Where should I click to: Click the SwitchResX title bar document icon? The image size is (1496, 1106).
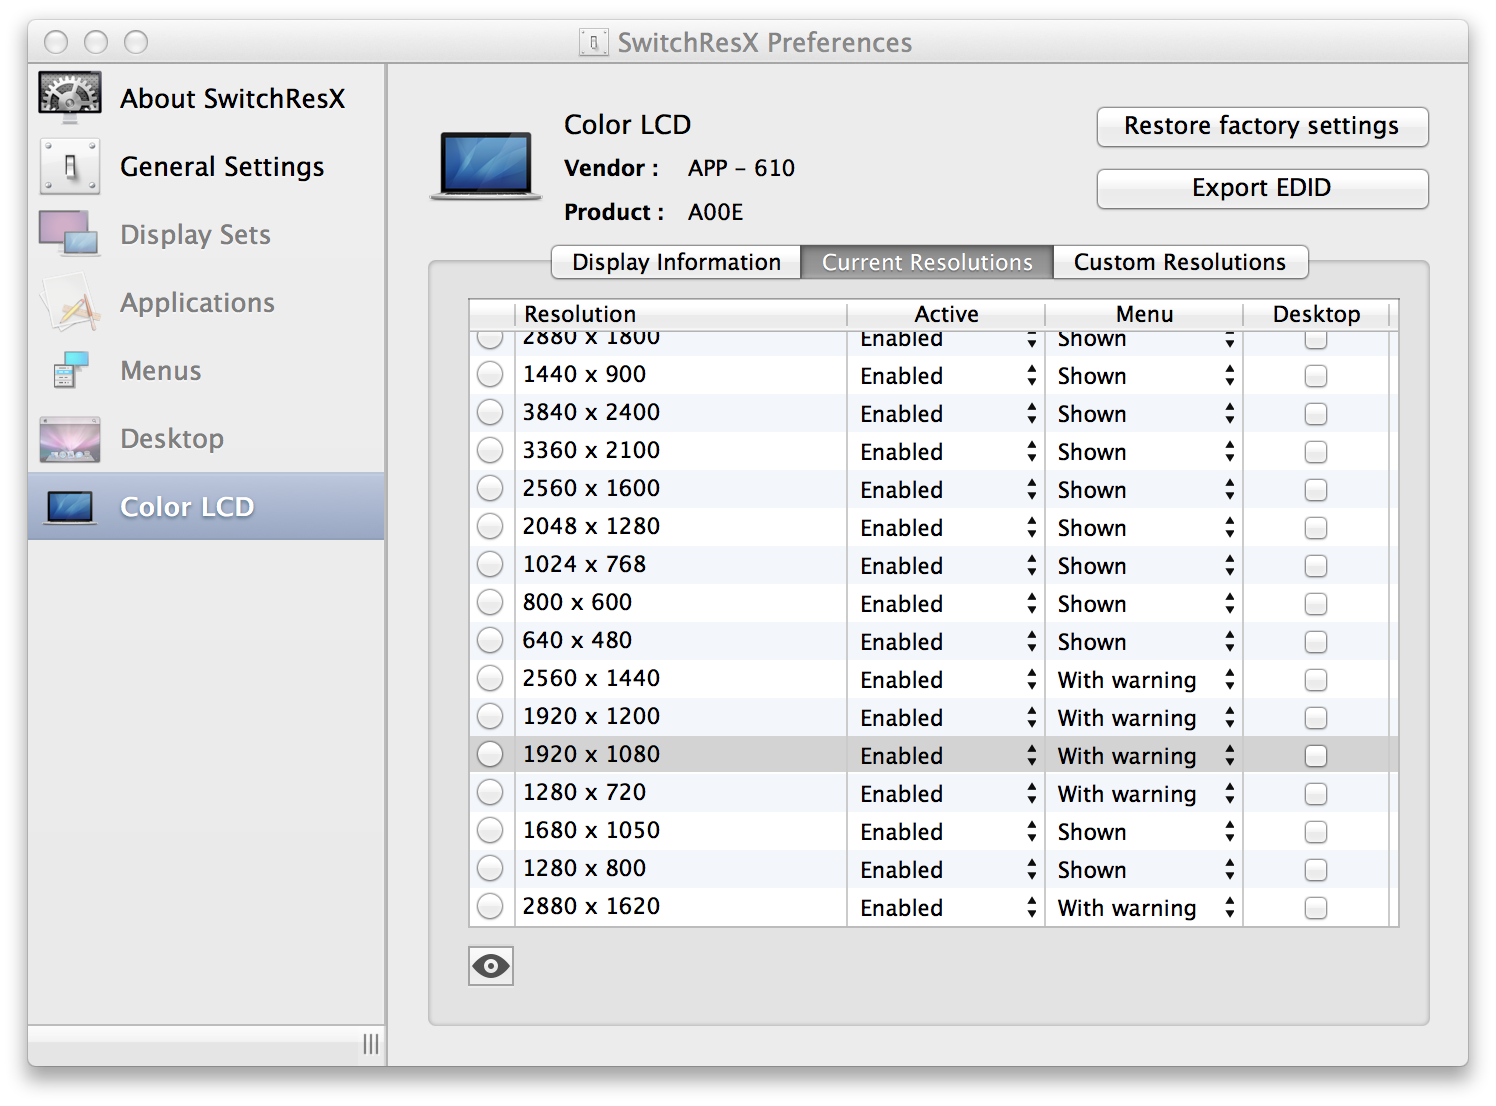[x=593, y=42]
